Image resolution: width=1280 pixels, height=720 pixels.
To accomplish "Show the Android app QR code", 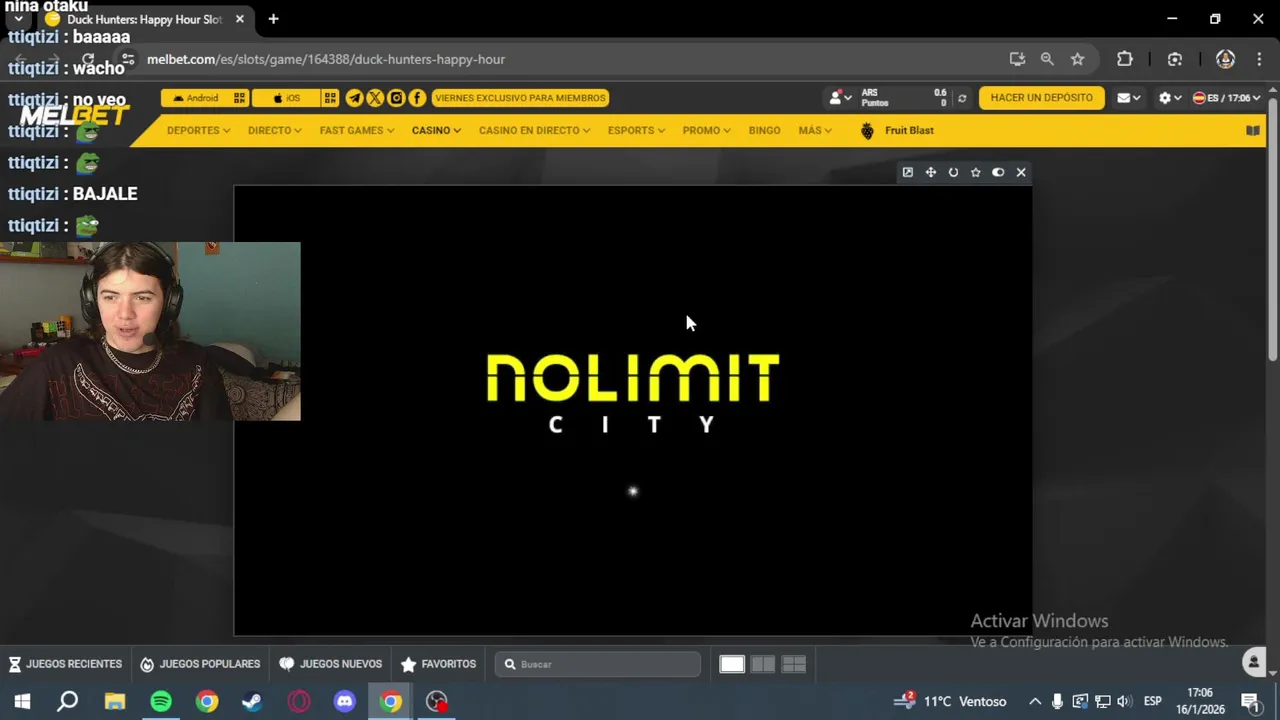I will pos(240,98).
